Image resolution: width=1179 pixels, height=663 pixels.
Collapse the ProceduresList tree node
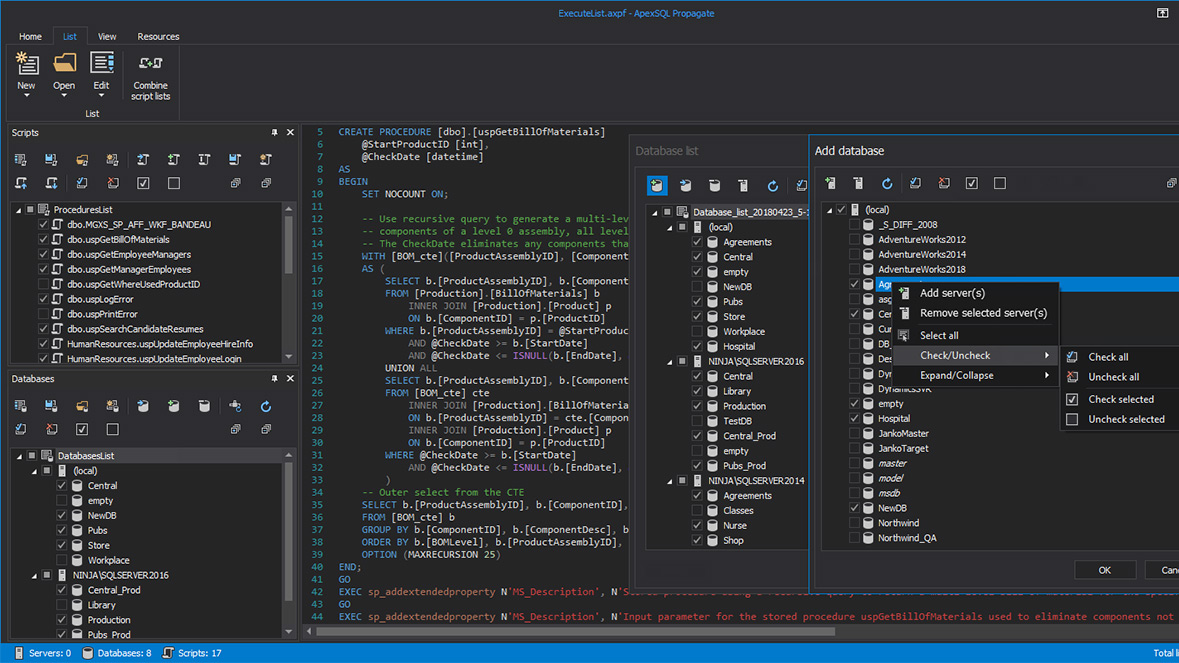(18, 210)
